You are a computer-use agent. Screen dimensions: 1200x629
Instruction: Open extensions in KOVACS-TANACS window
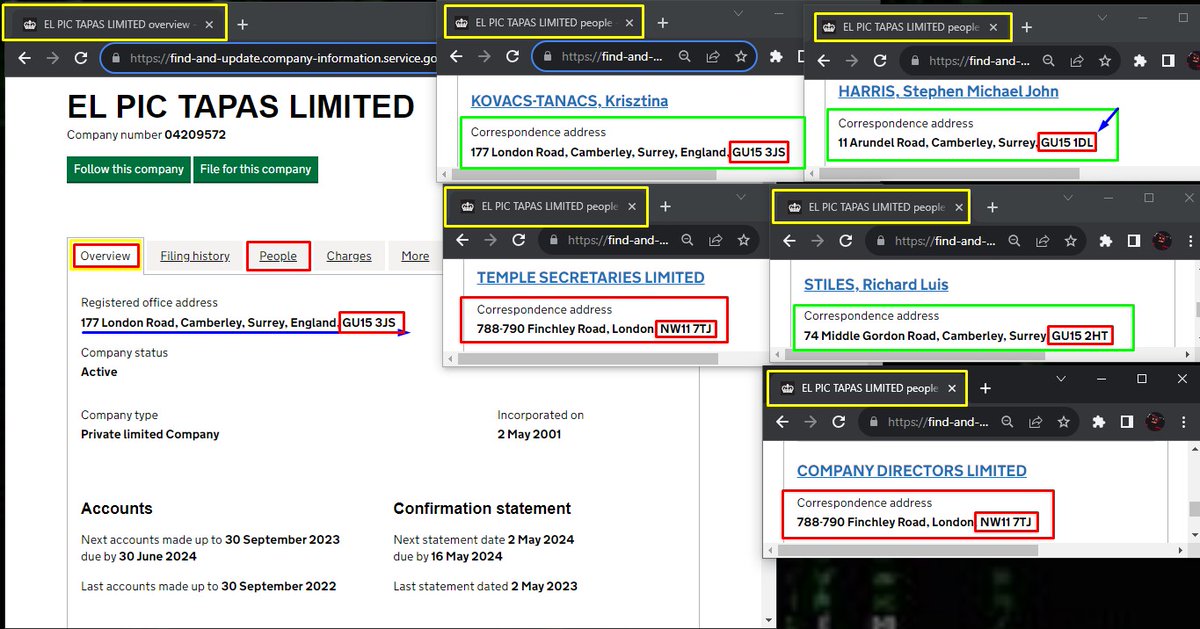click(776, 57)
